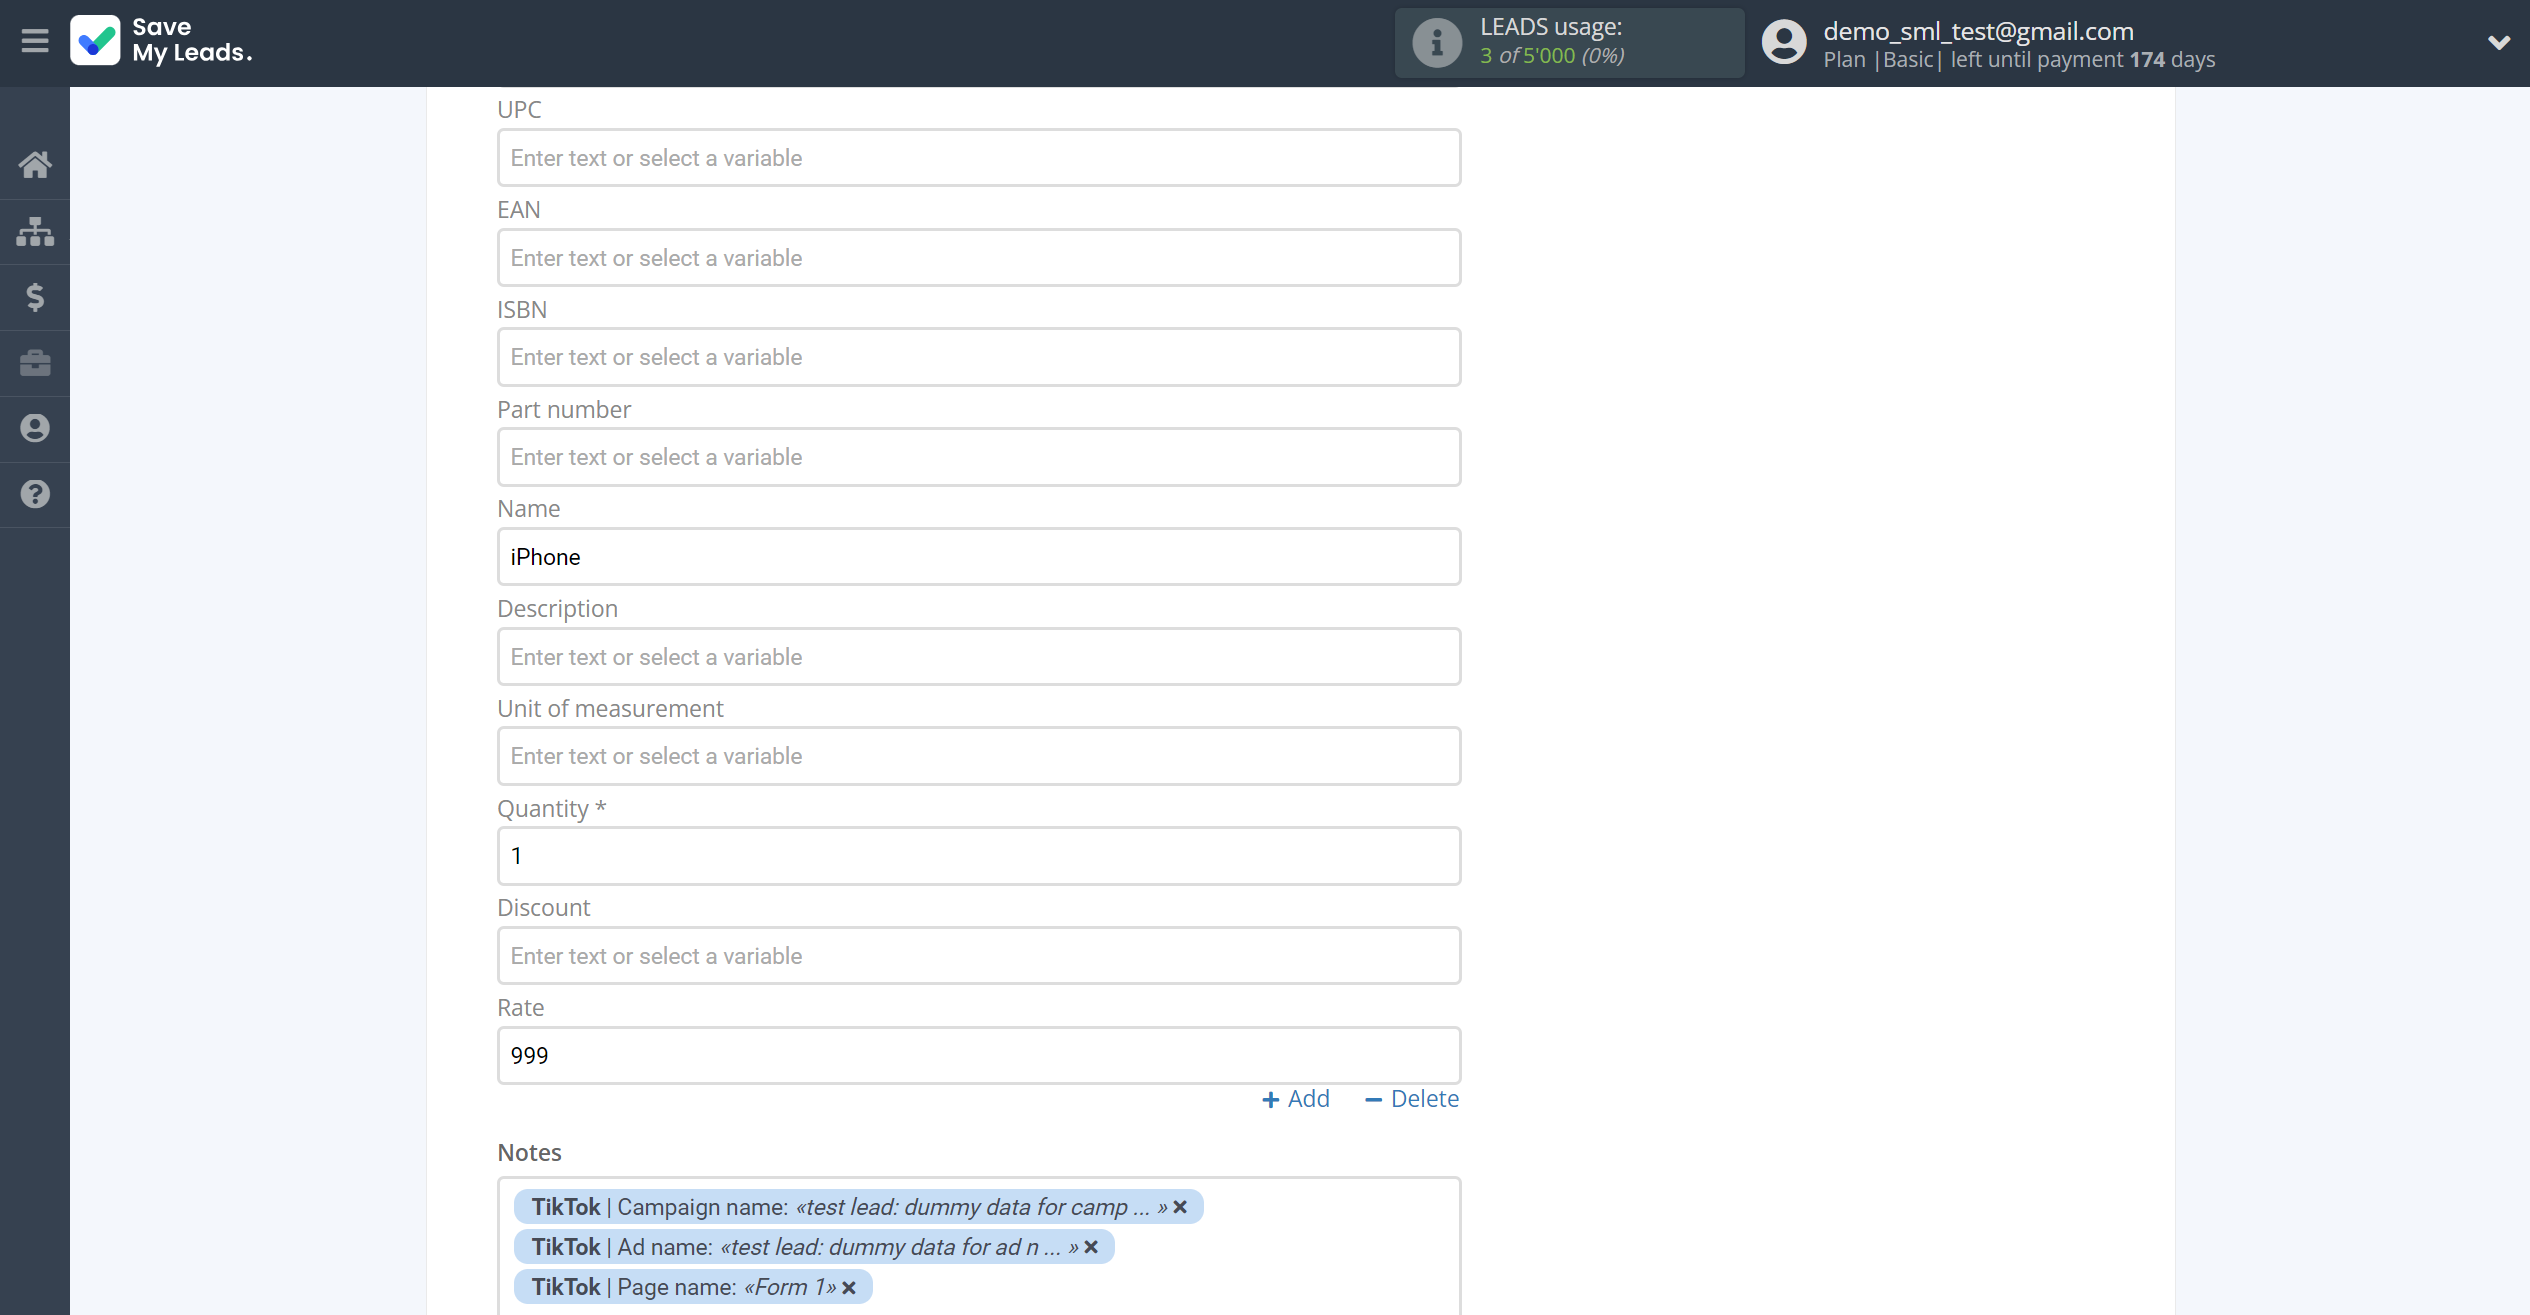The image size is (2530, 1315).
Task: Focus the Discount input field
Action: click(x=979, y=956)
